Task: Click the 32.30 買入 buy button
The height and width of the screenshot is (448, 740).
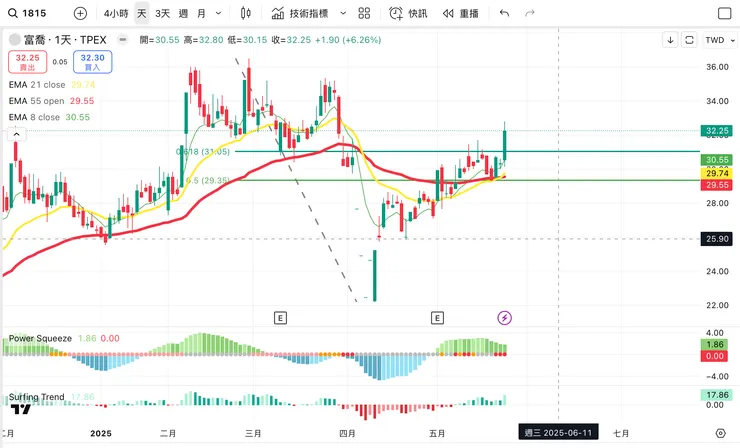Action: tap(92, 62)
